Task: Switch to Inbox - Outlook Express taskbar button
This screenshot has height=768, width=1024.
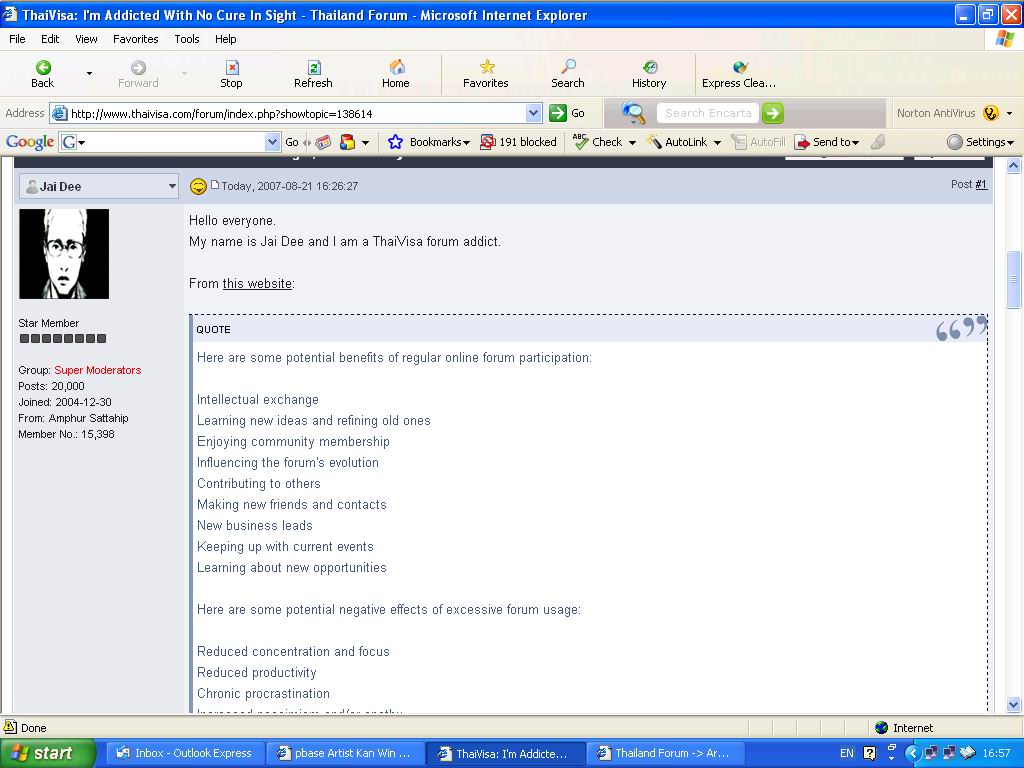Action: 184,753
